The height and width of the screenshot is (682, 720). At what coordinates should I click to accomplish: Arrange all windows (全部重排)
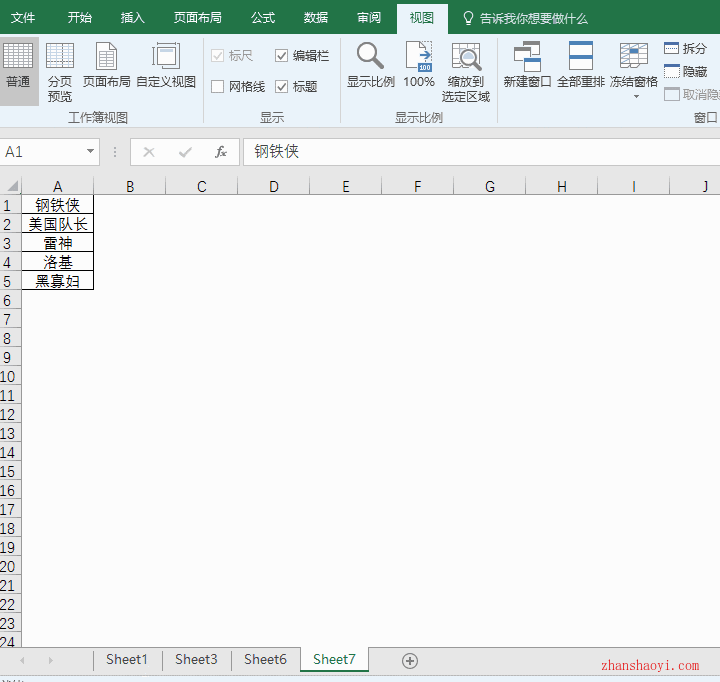[x=580, y=65]
